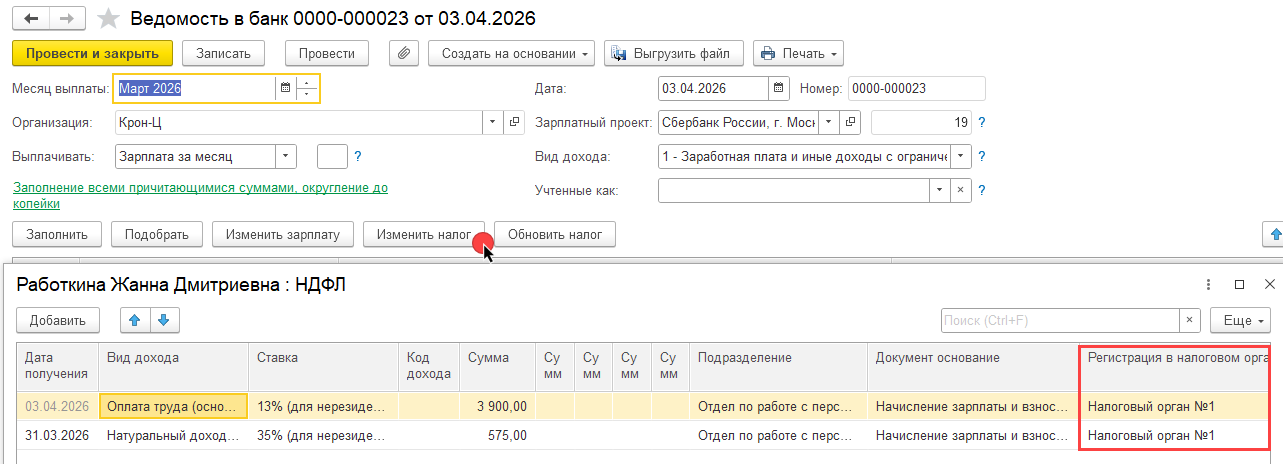Open the kebab menu of the НДФЛ window
The height and width of the screenshot is (464, 1283).
(1208, 285)
